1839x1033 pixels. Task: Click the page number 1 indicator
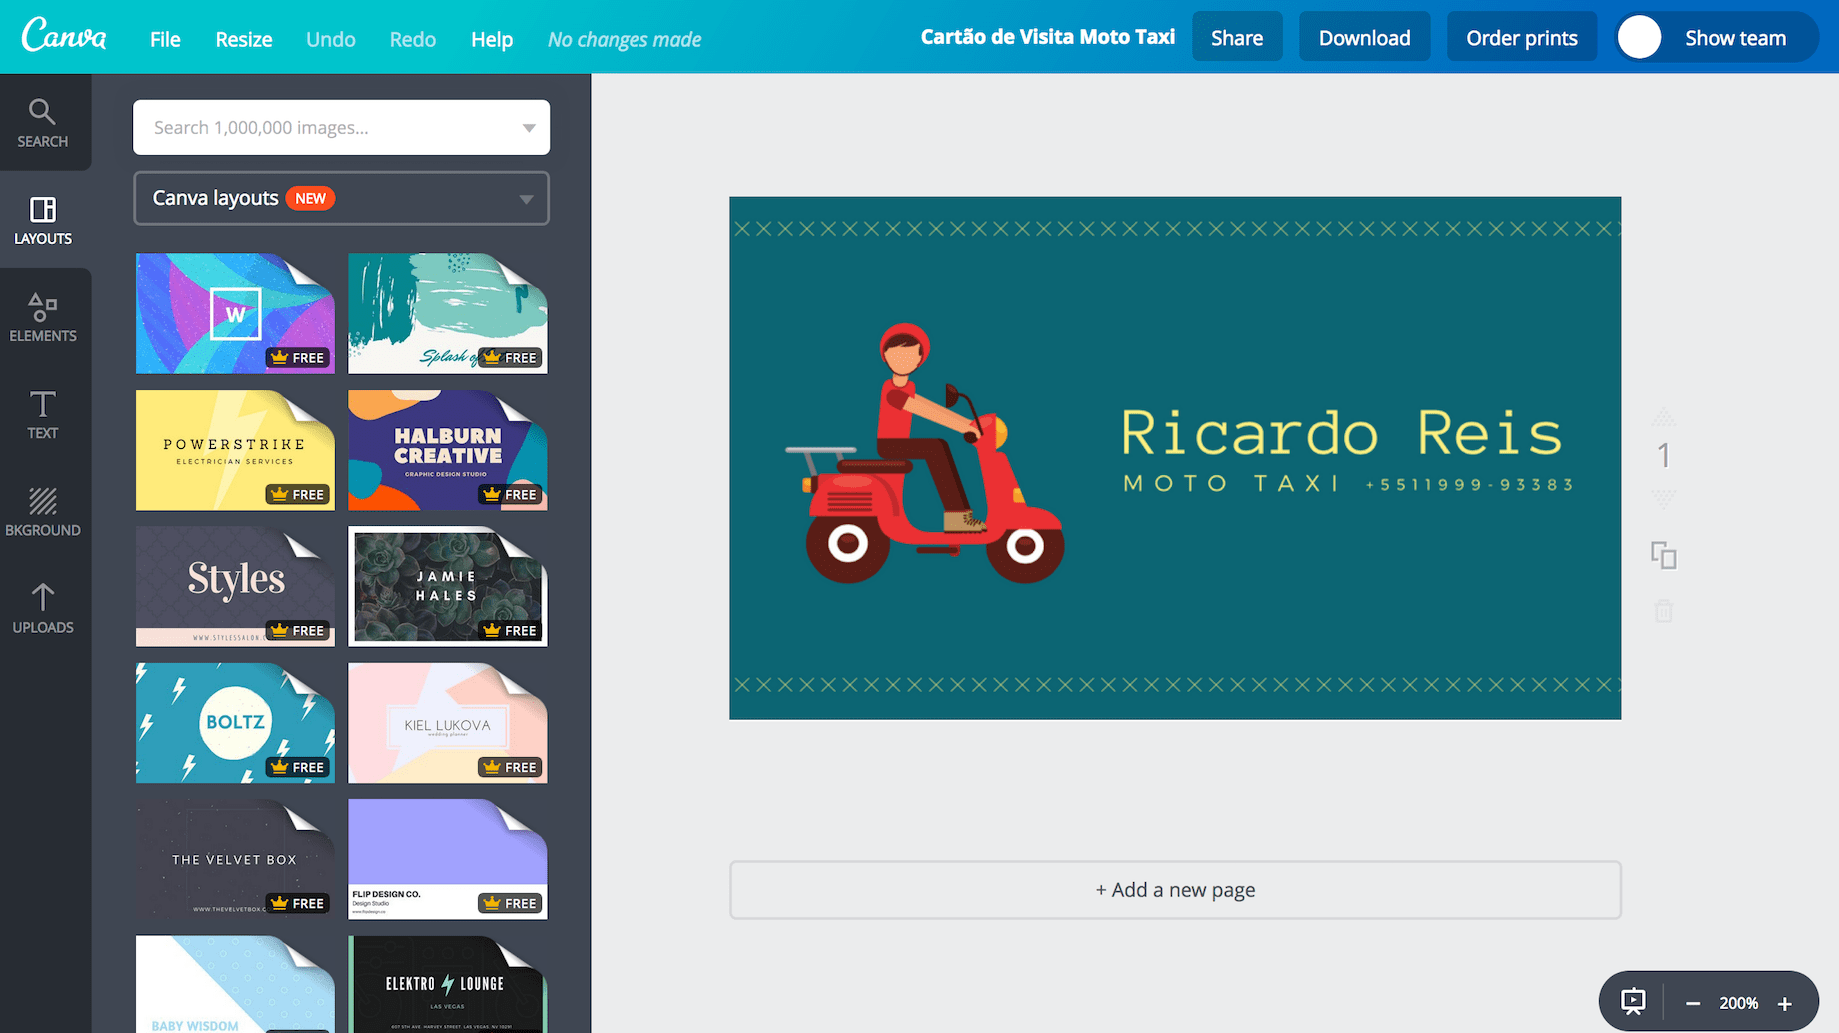click(x=1664, y=456)
